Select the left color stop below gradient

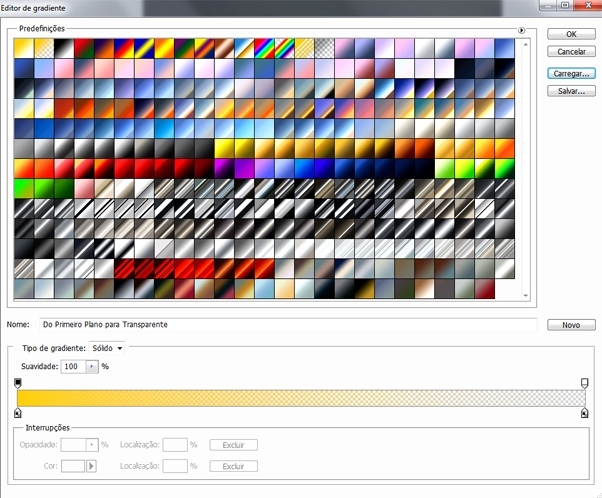tap(18, 413)
